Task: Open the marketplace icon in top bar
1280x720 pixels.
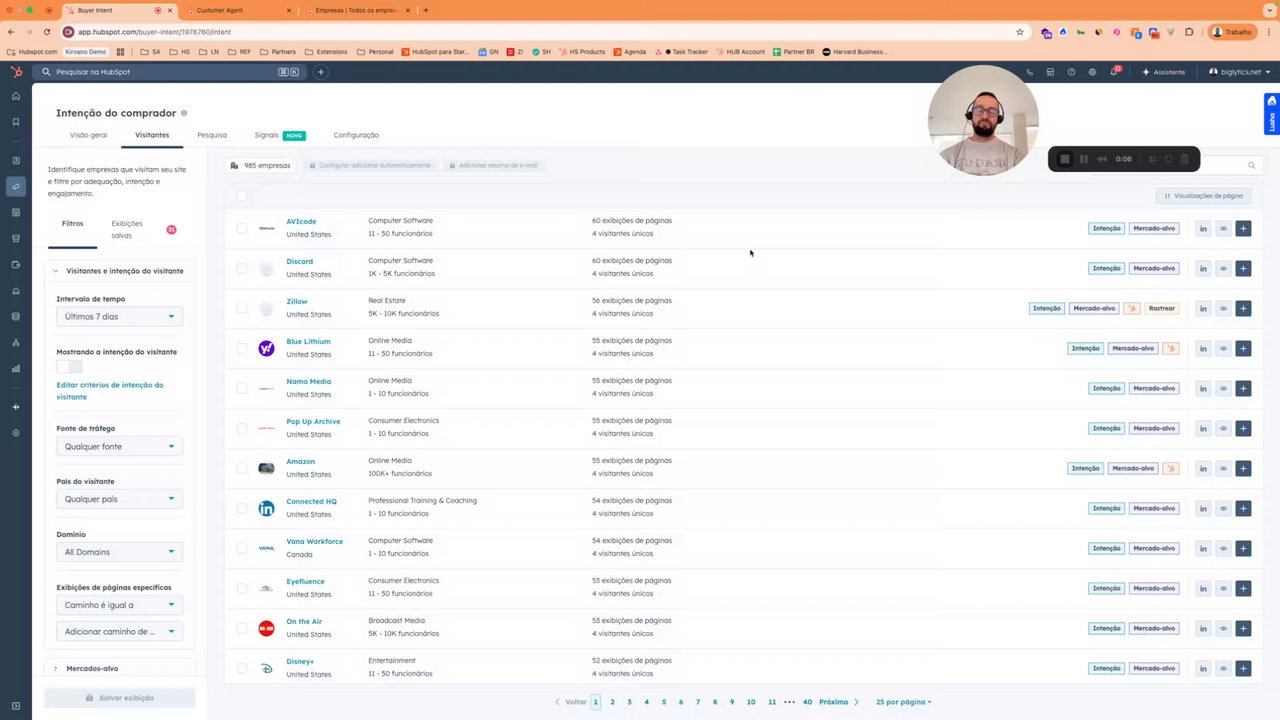Action: pyautogui.click(x=1050, y=72)
